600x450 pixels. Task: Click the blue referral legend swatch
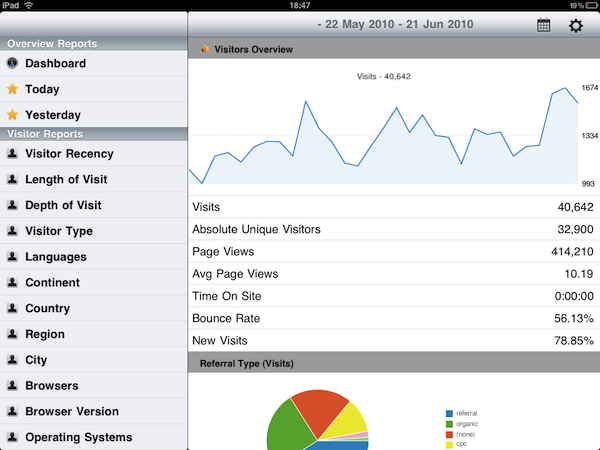tap(449, 414)
